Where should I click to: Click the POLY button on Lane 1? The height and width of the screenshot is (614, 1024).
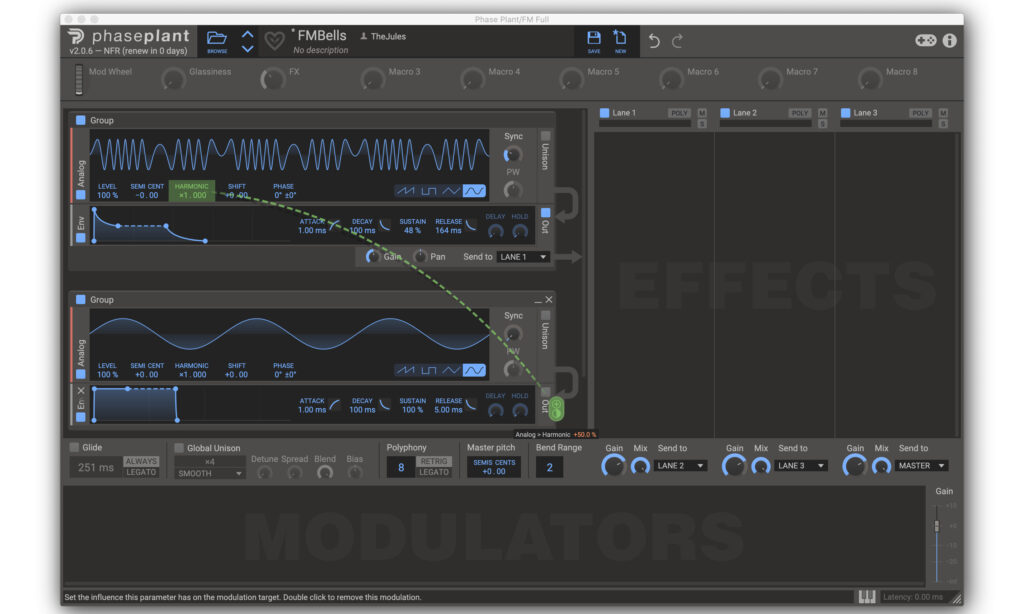click(679, 113)
